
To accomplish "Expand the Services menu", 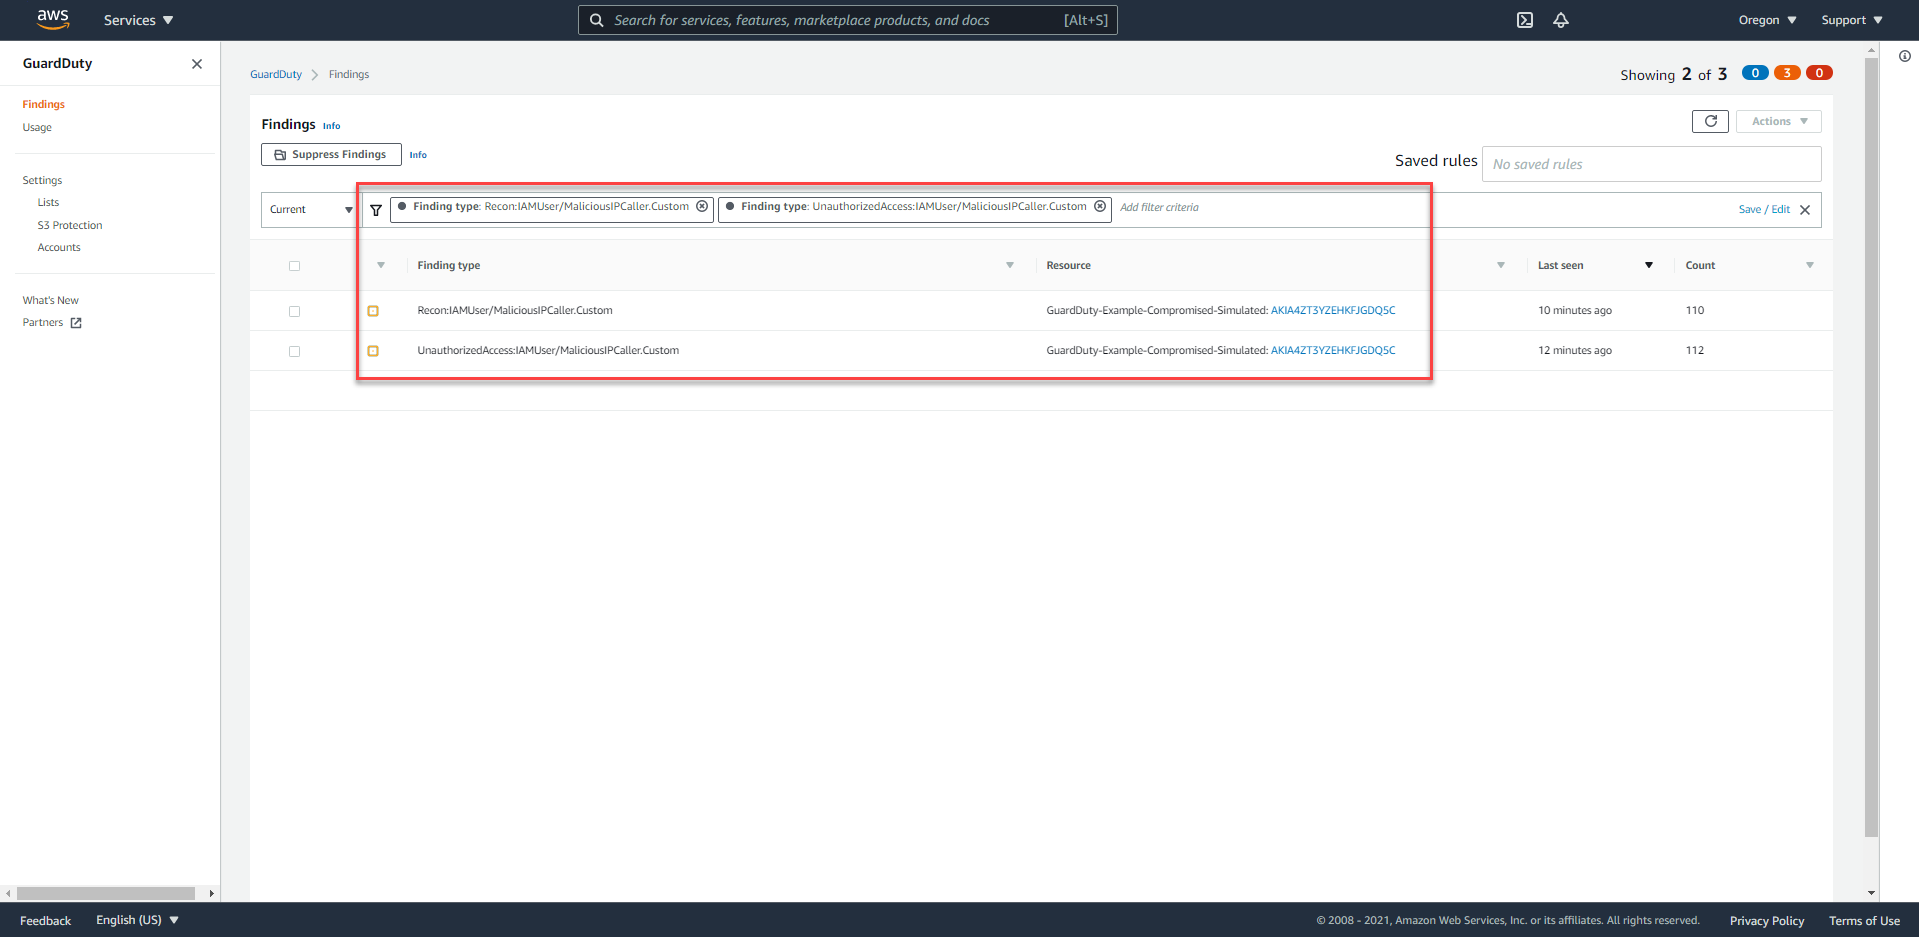I will (138, 20).
